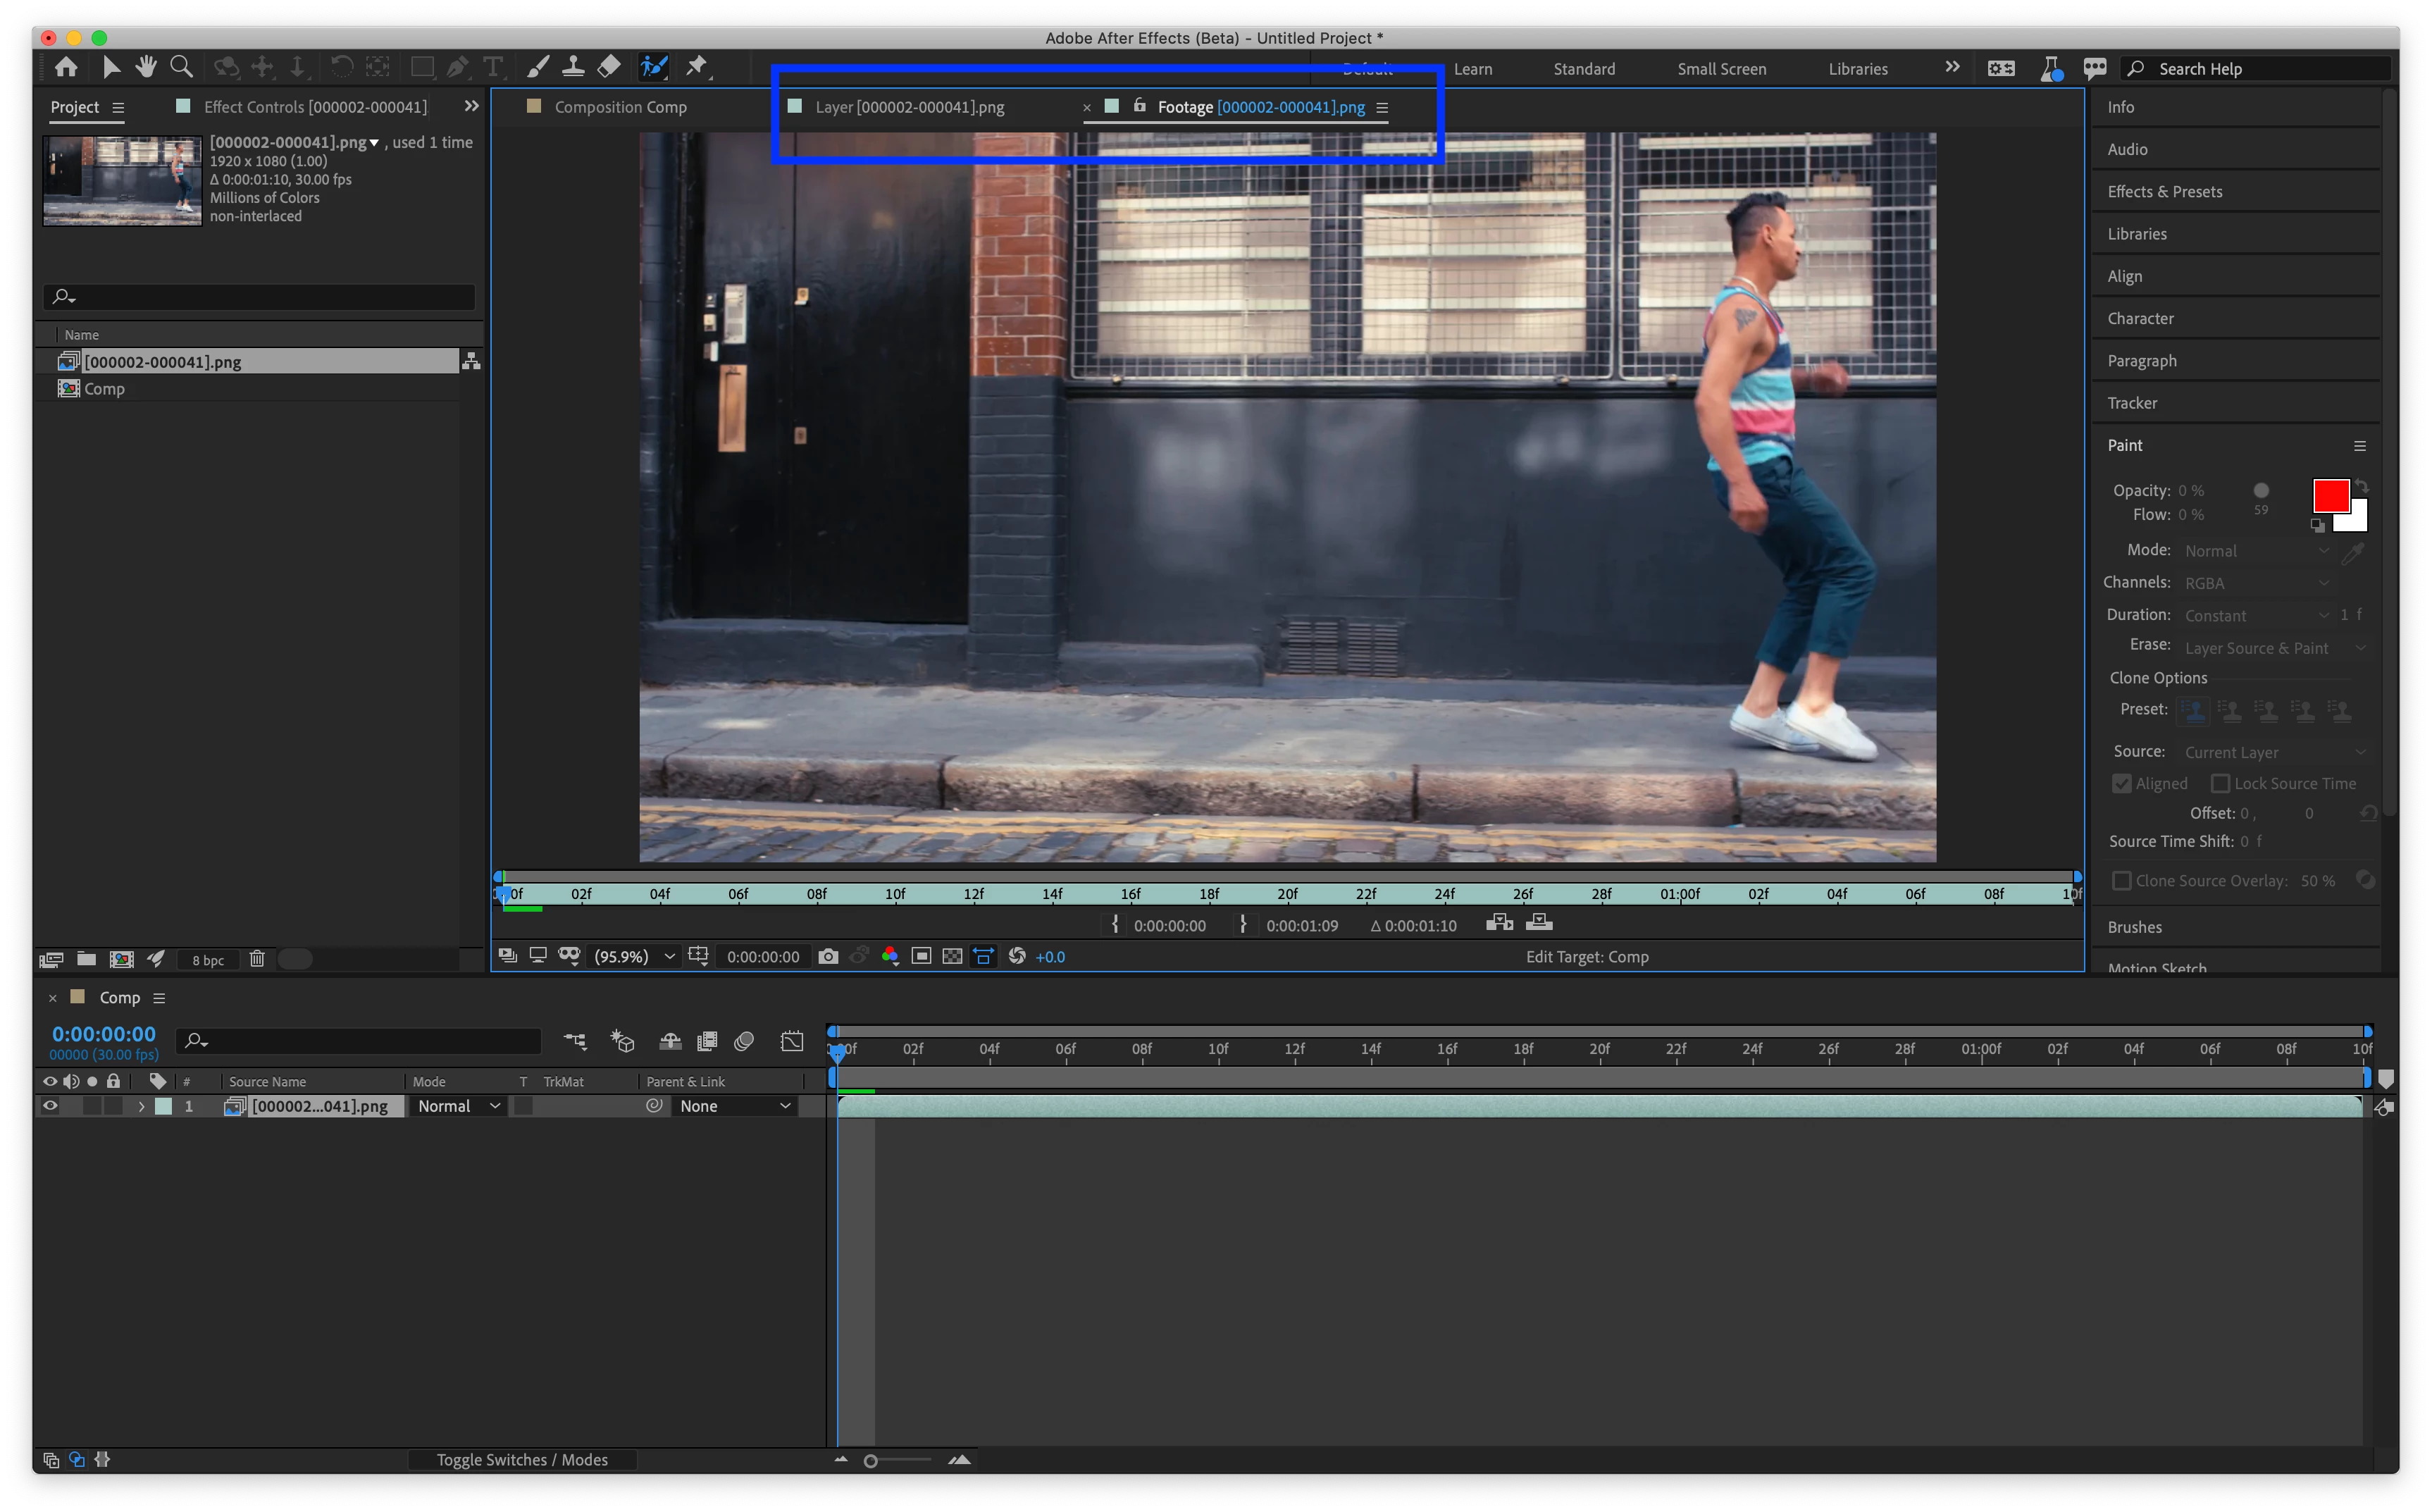Toggle the Aligned checkbox in Paint panel
This screenshot has height=1512, width=2432.
2121,783
